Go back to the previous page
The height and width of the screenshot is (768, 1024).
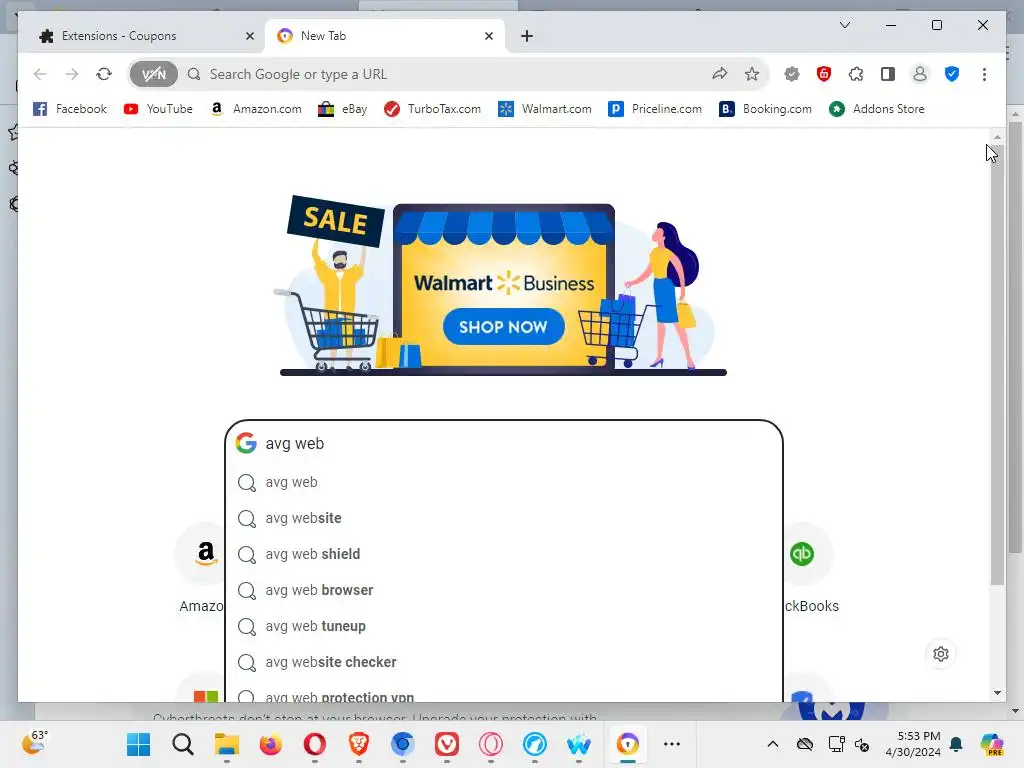pos(40,74)
